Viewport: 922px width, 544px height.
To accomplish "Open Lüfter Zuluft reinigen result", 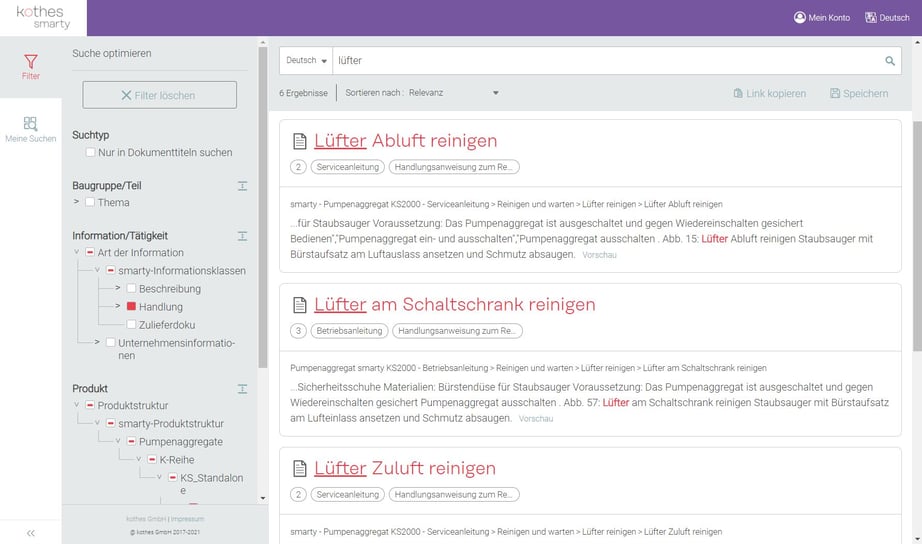I will [405, 468].
